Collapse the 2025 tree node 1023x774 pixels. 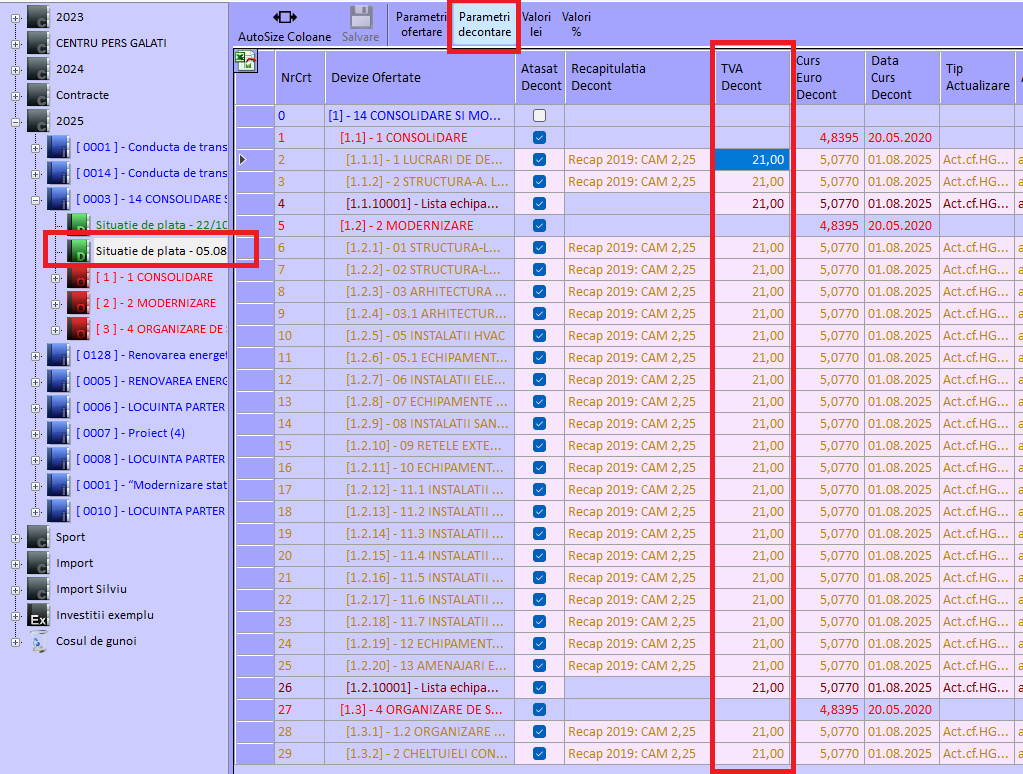tap(15, 121)
